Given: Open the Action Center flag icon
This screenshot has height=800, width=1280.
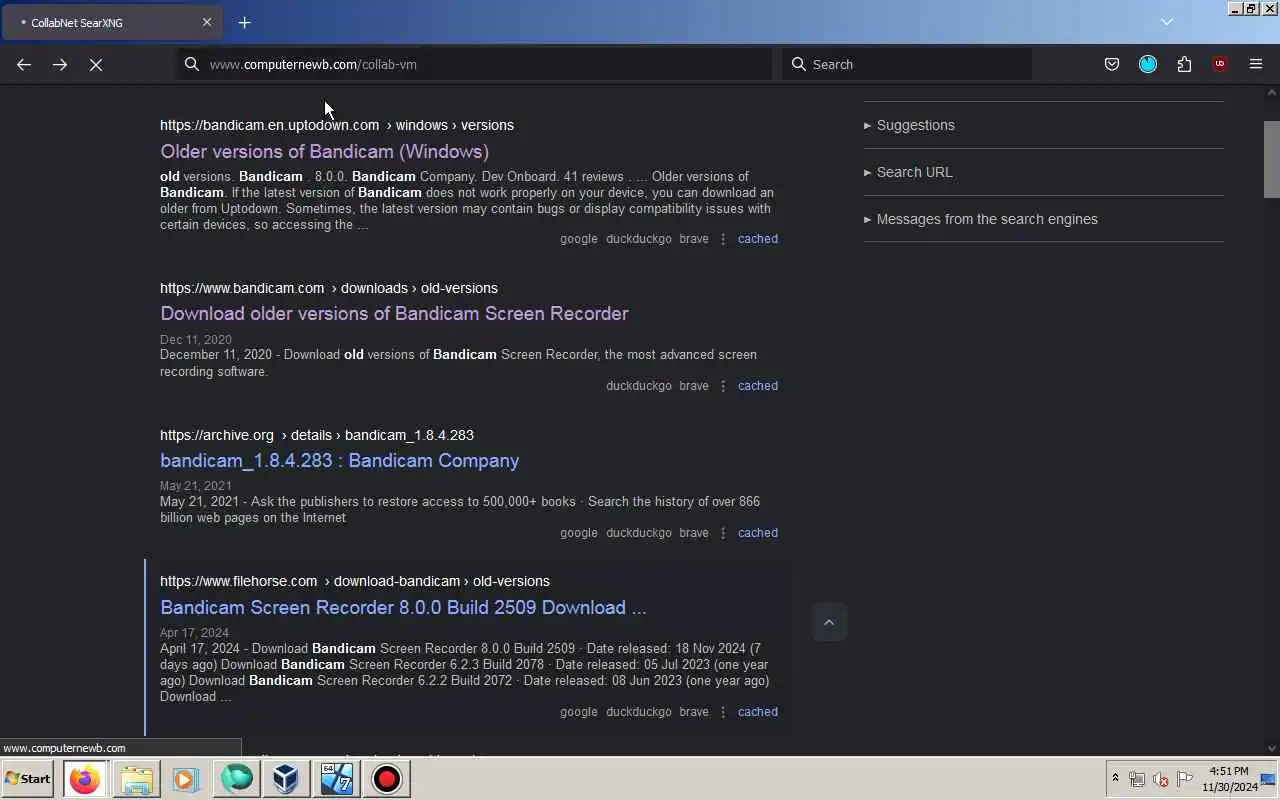Looking at the screenshot, I should click(x=1185, y=779).
